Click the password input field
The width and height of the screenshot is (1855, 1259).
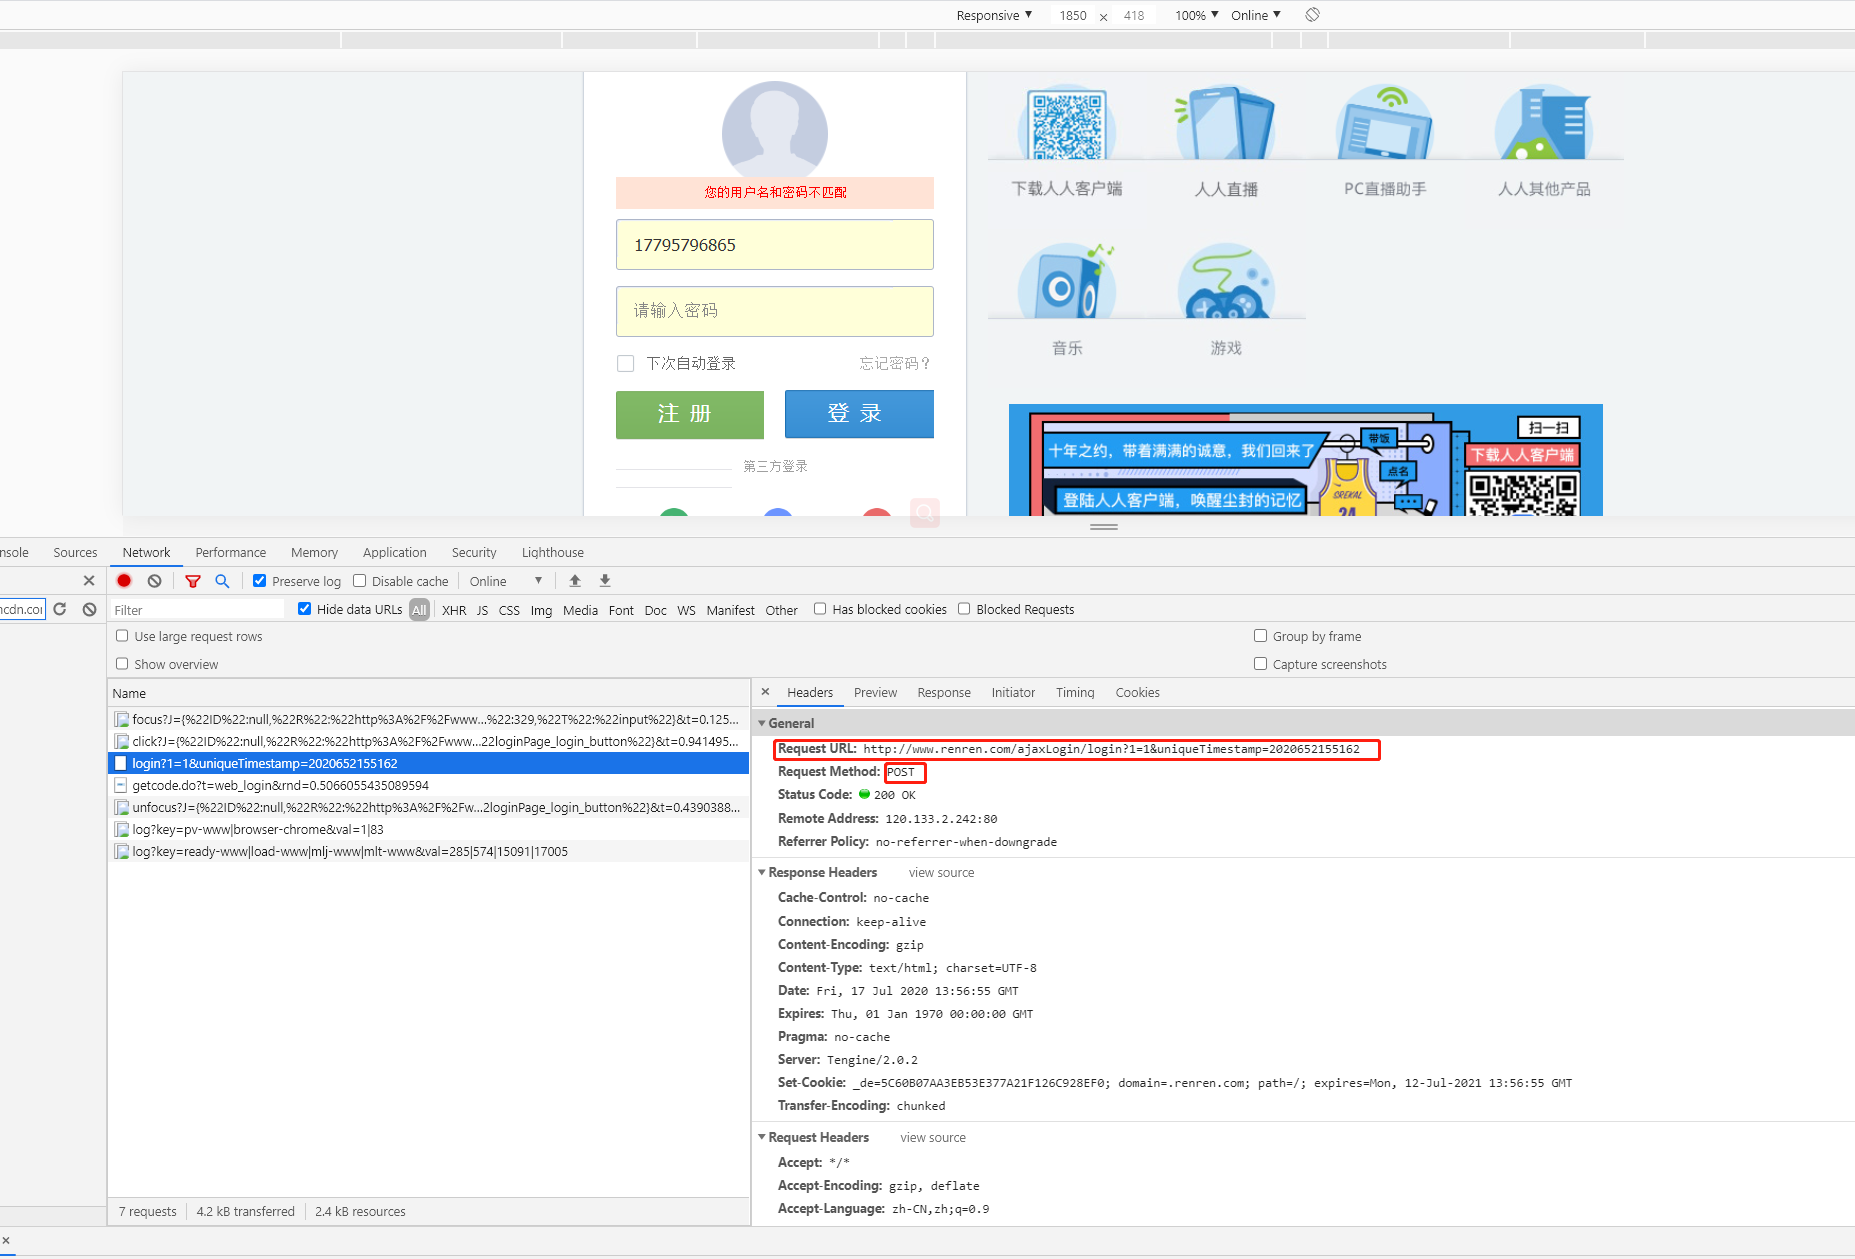point(775,311)
